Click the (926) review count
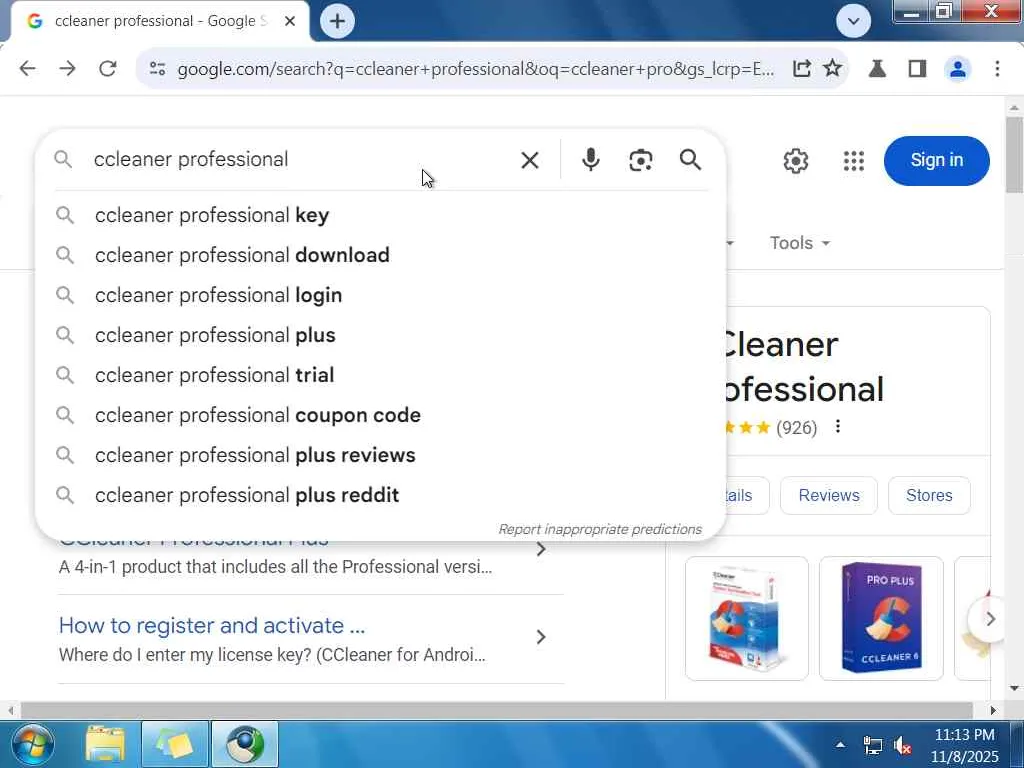1024x768 pixels. (796, 428)
